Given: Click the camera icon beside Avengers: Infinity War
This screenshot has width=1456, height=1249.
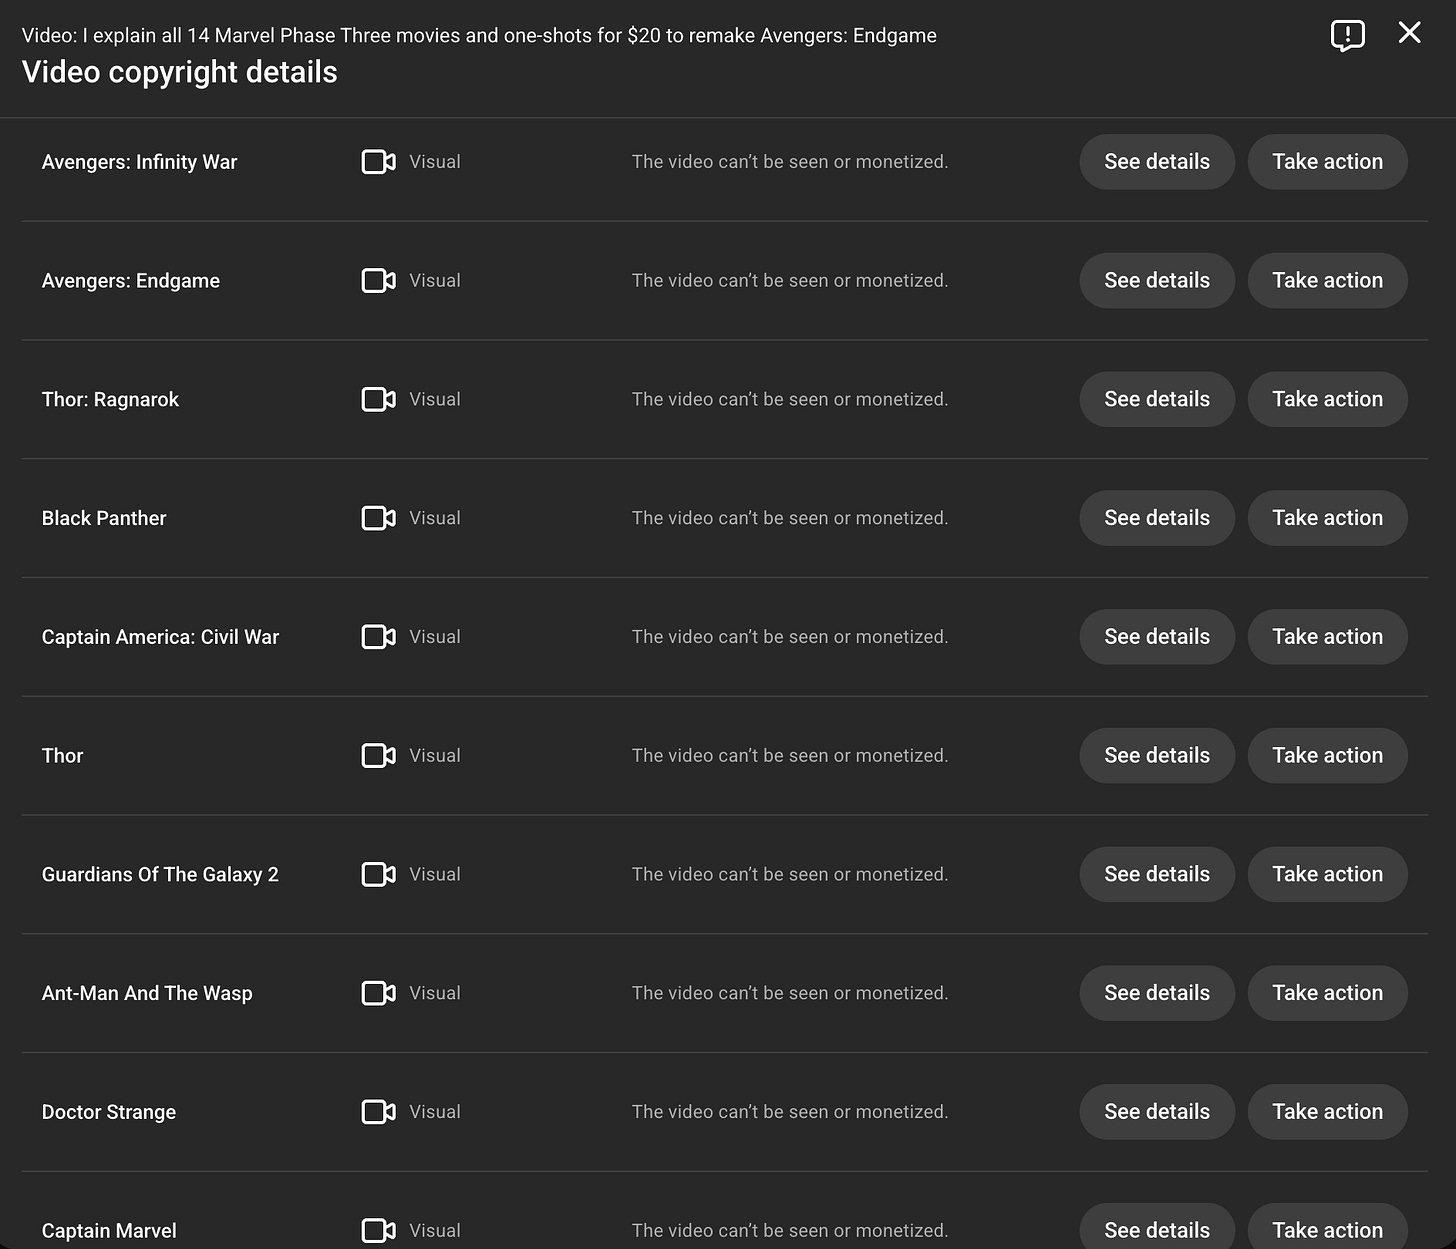Looking at the screenshot, I should click(x=378, y=162).
